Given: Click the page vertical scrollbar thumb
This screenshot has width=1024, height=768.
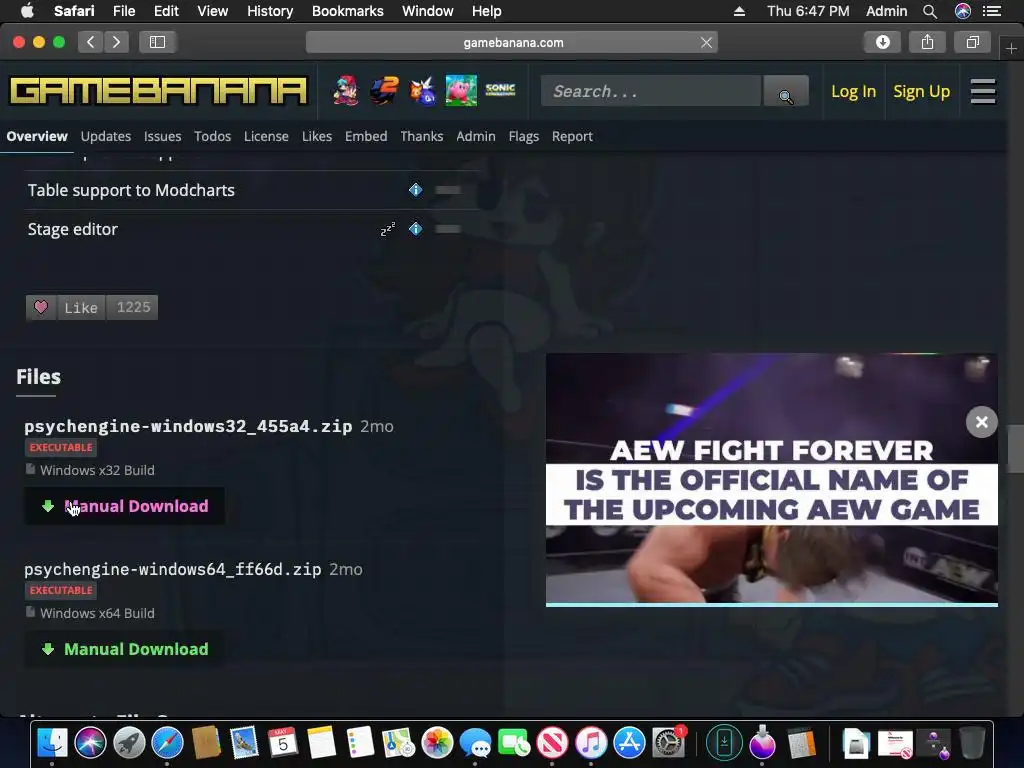Looking at the screenshot, I should point(1015,449).
